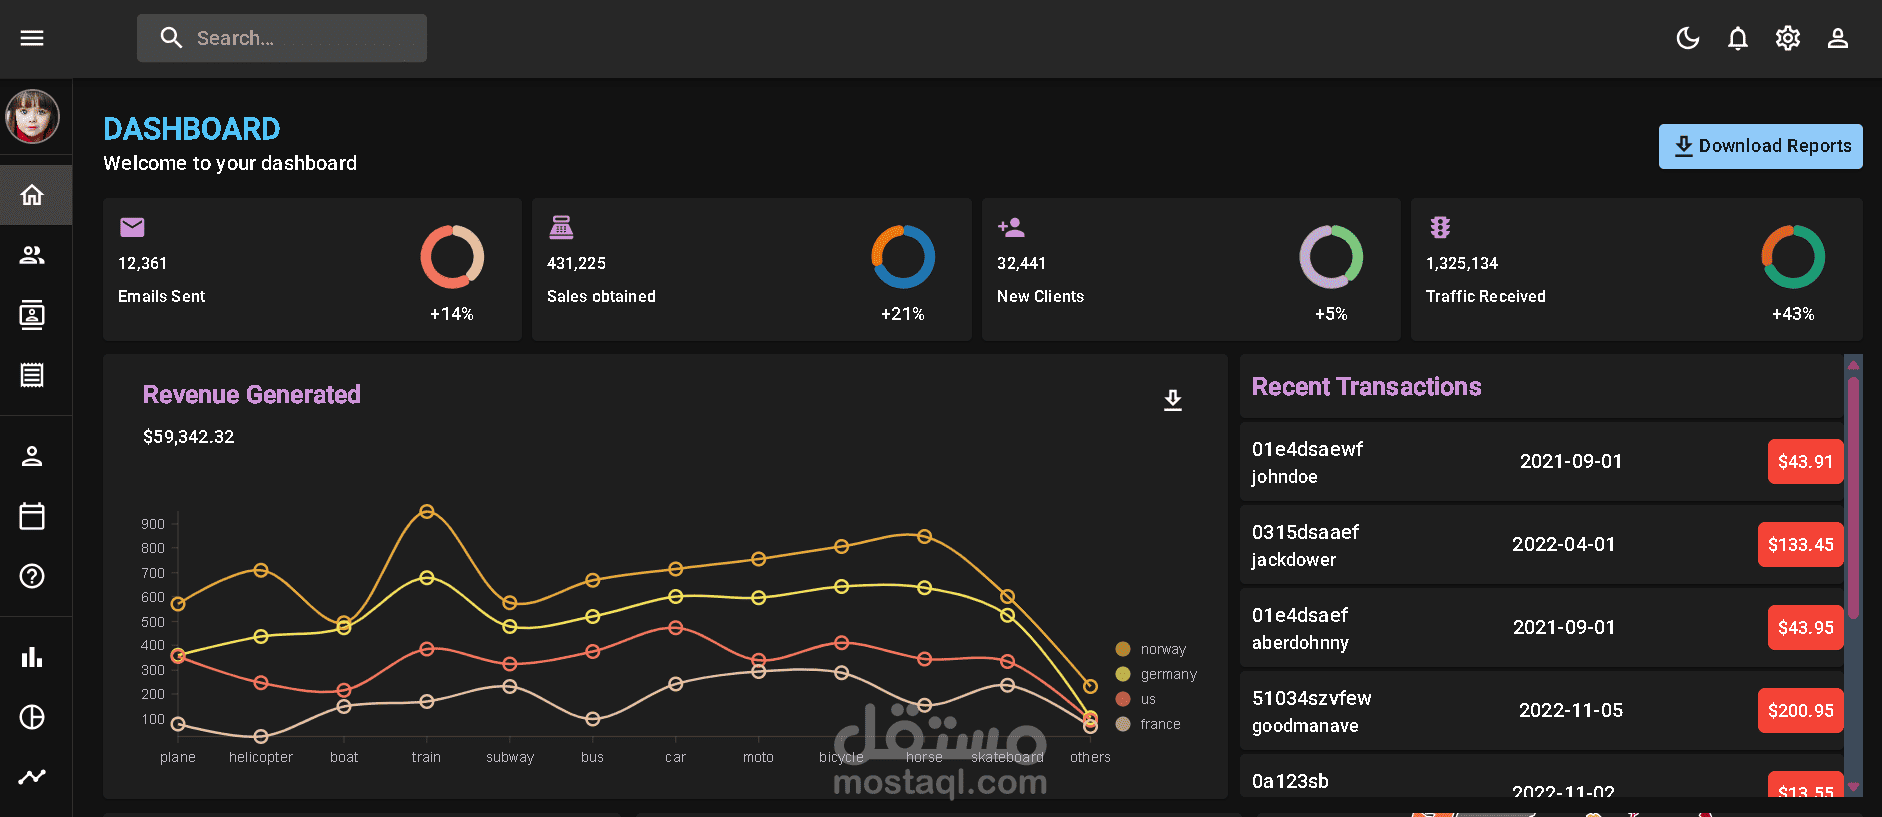Open the team members sidebar icon
Screen dimensions: 1882x817
pyautogui.click(x=32, y=255)
